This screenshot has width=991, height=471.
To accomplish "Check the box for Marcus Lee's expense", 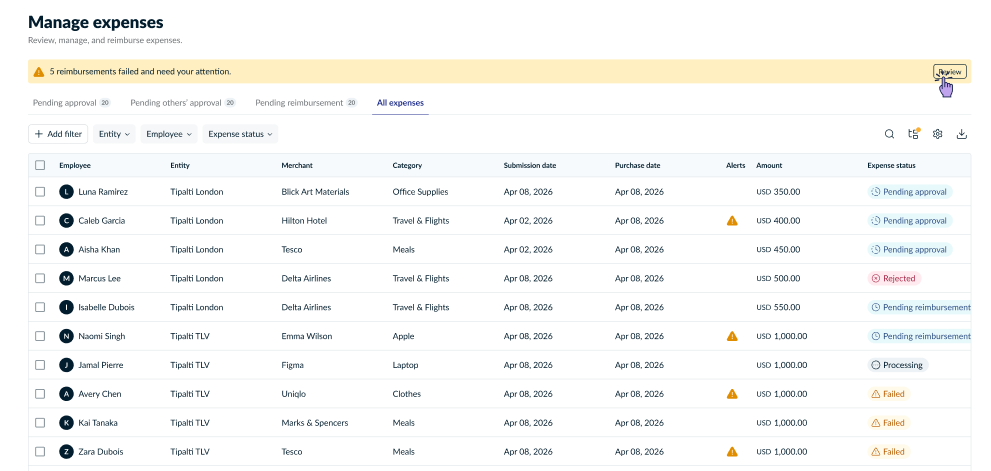I will pyautogui.click(x=40, y=278).
